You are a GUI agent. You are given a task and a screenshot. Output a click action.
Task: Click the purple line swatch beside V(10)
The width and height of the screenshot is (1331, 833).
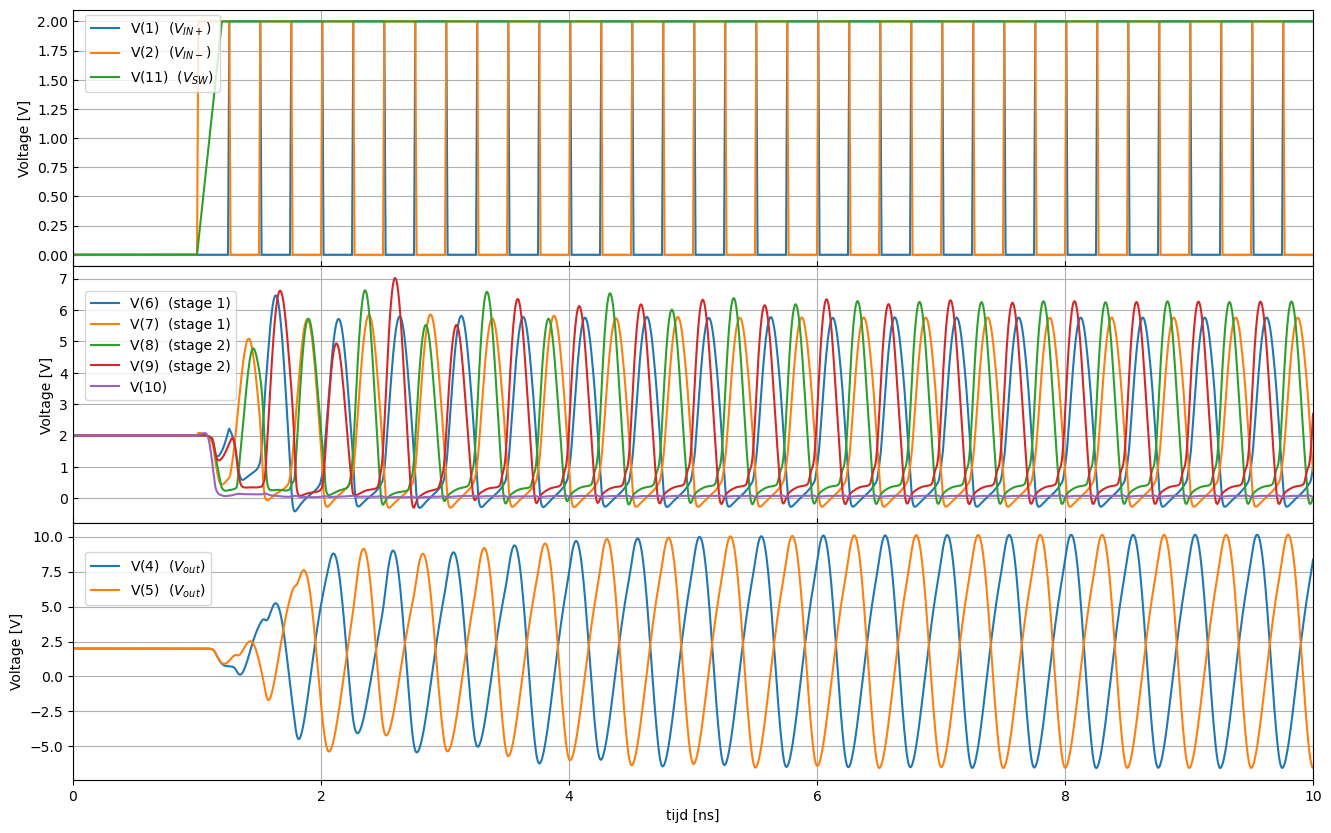click(x=106, y=387)
